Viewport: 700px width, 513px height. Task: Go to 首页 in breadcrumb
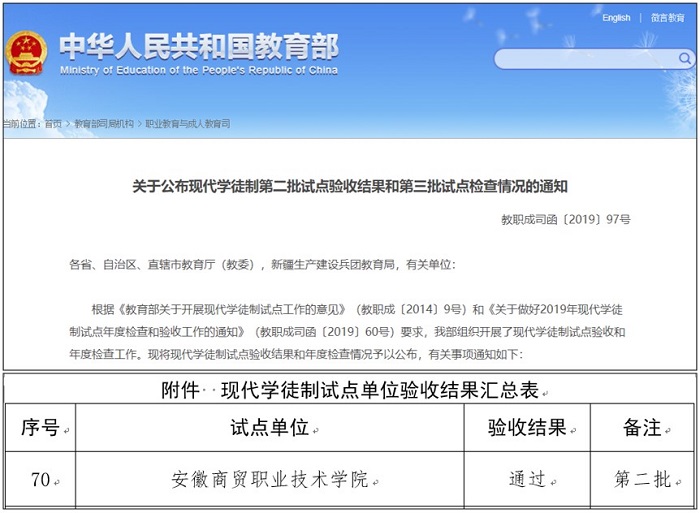pos(53,124)
